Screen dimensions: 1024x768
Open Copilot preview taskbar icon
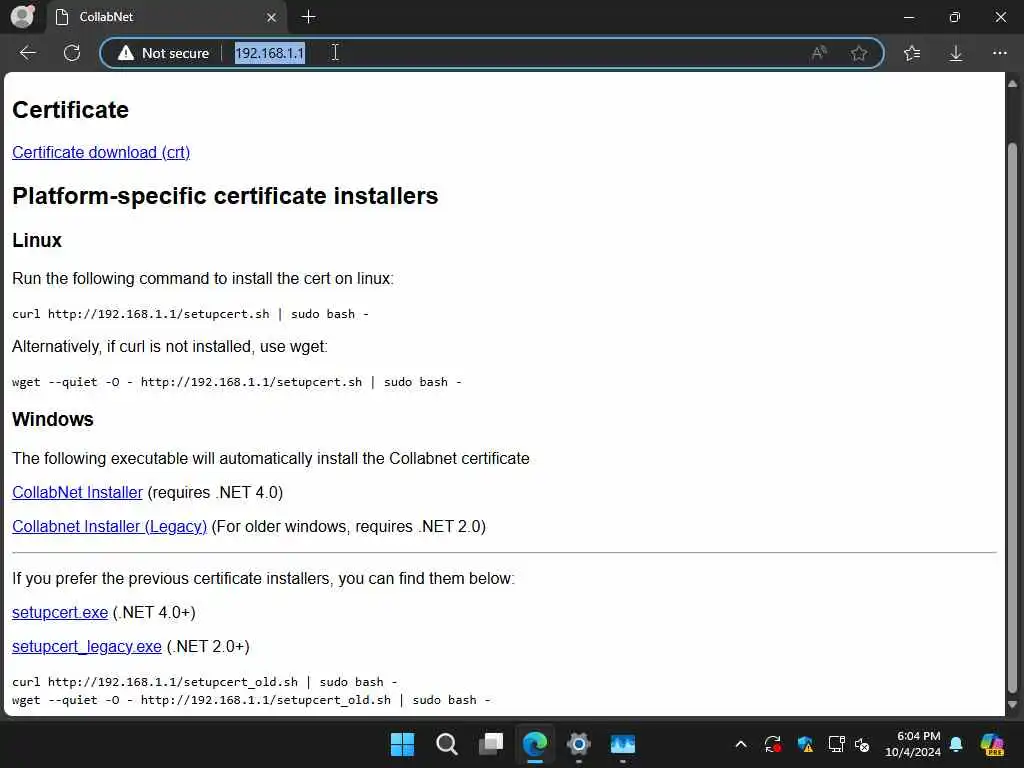click(992, 744)
